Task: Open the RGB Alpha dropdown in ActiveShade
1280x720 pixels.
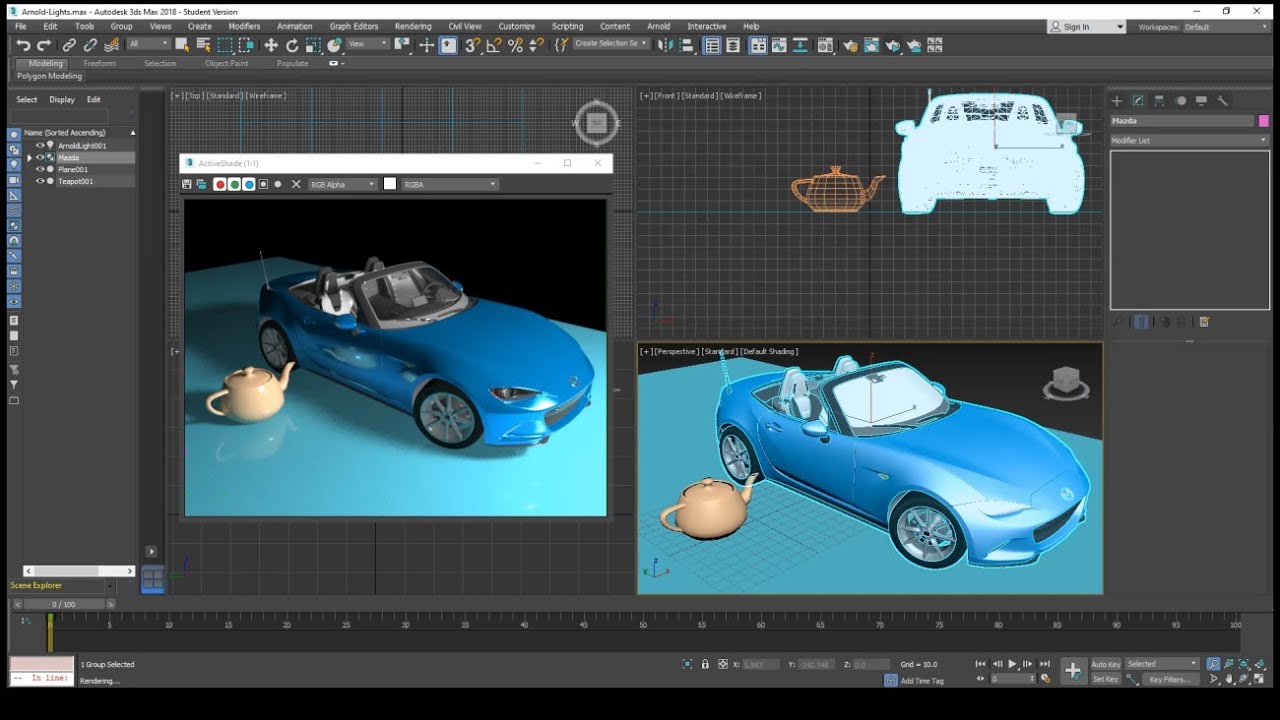Action: point(343,184)
